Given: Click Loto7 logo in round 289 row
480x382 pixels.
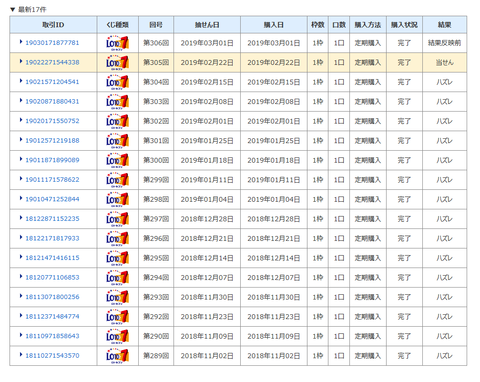Looking at the screenshot, I should pos(117,356).
